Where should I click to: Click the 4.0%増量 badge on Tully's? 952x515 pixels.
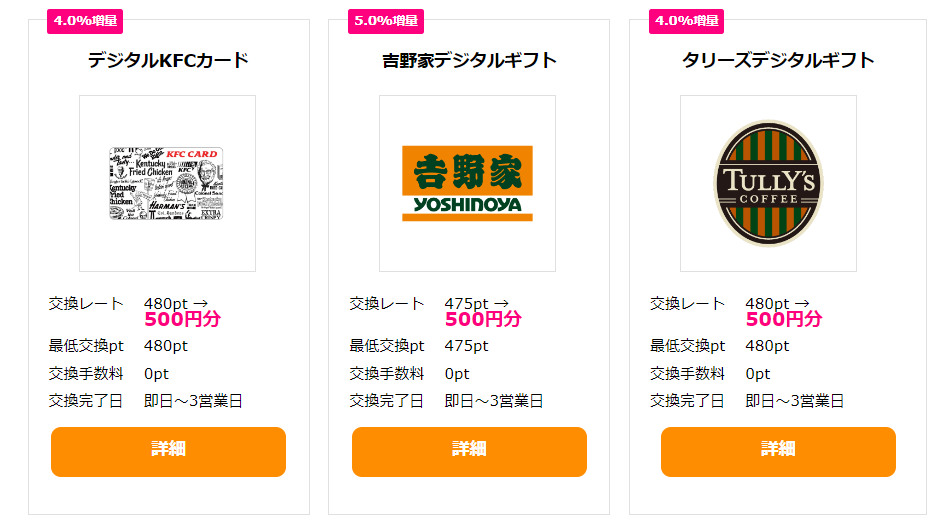(x=686, y=21)
